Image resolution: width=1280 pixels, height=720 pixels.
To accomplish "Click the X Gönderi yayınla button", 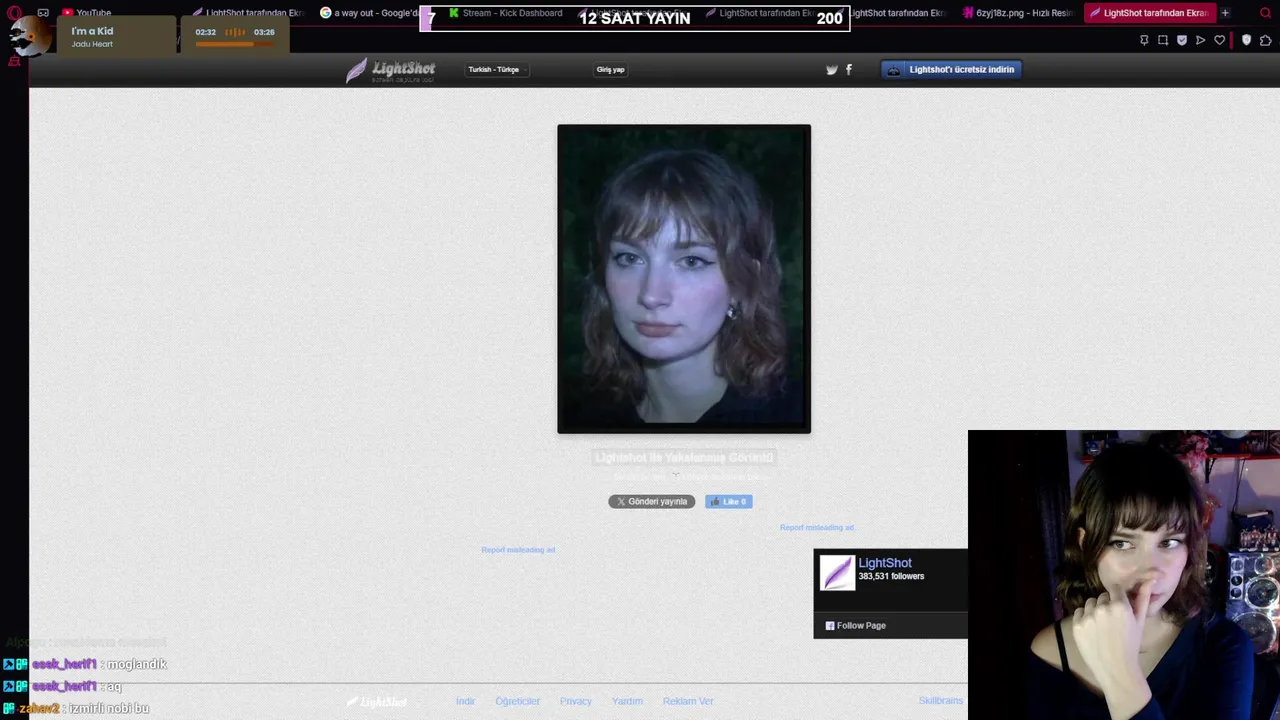I will pos(651,501).
